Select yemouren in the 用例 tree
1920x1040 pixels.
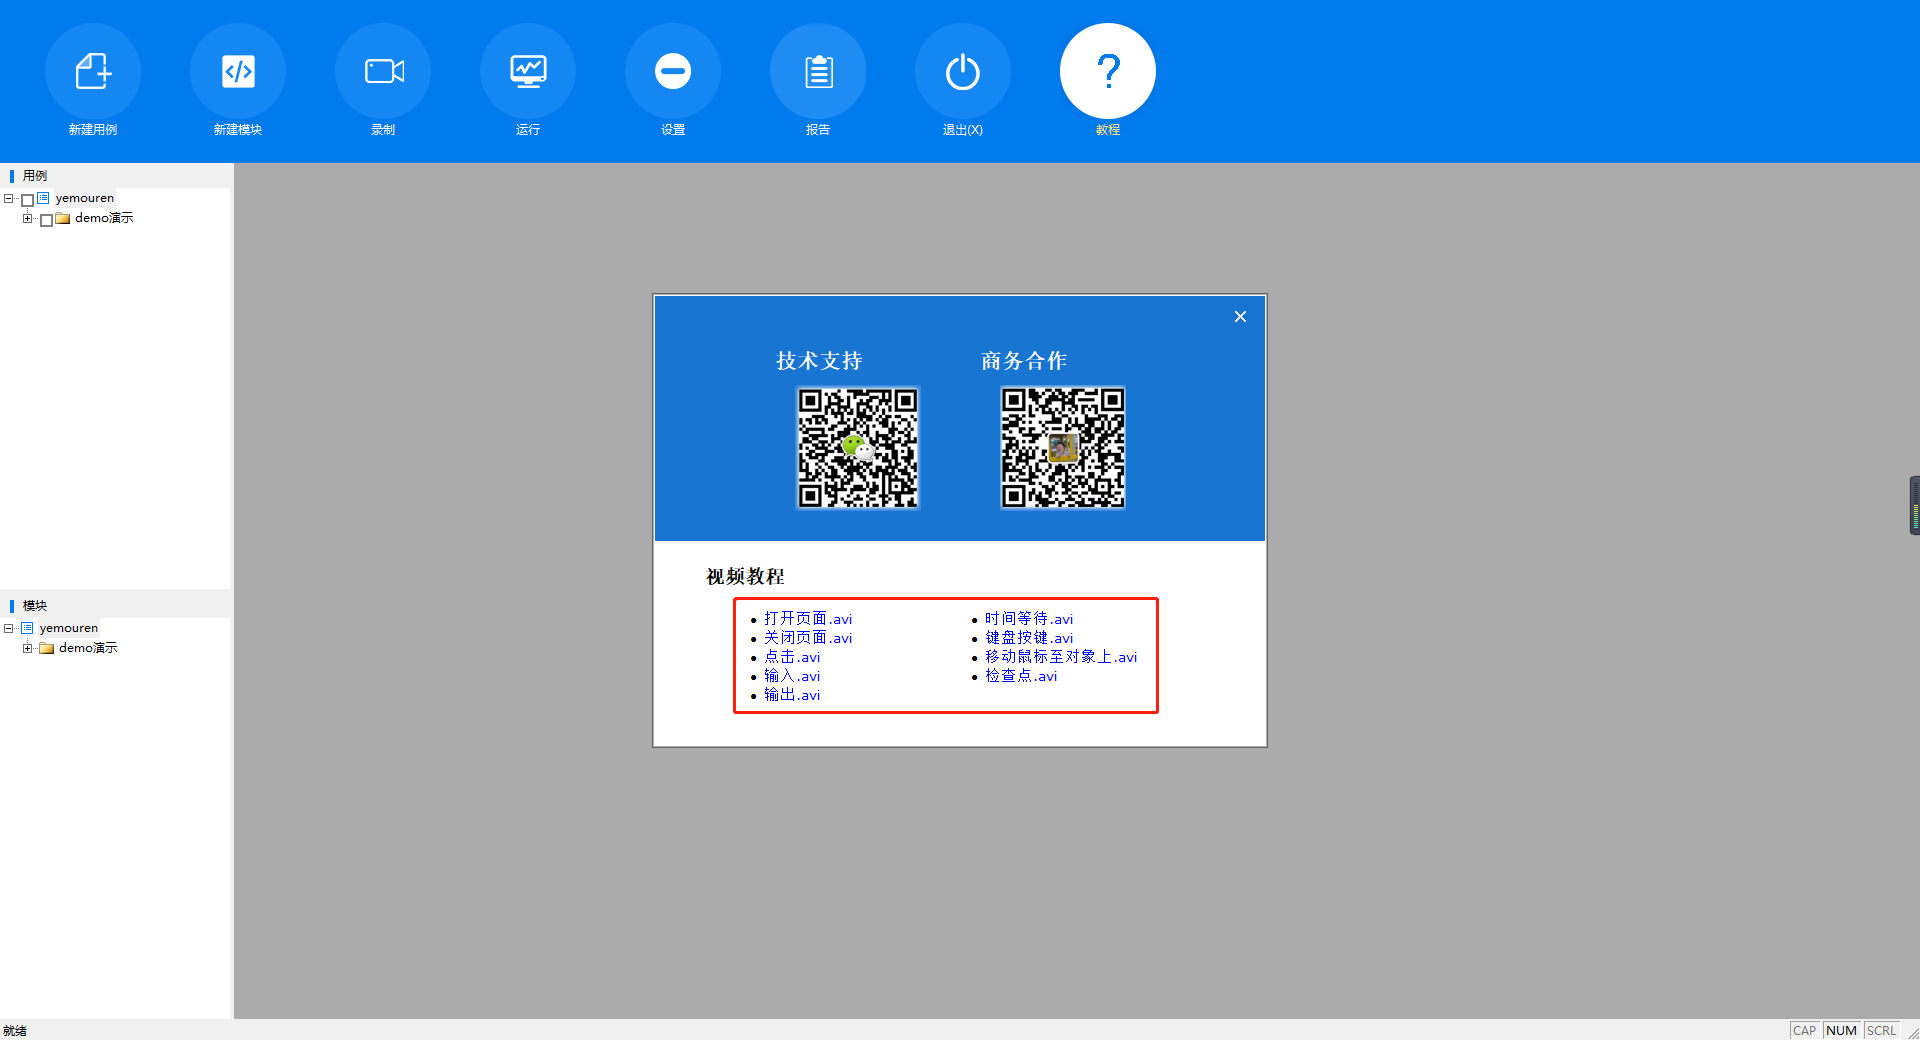point(85,198)
